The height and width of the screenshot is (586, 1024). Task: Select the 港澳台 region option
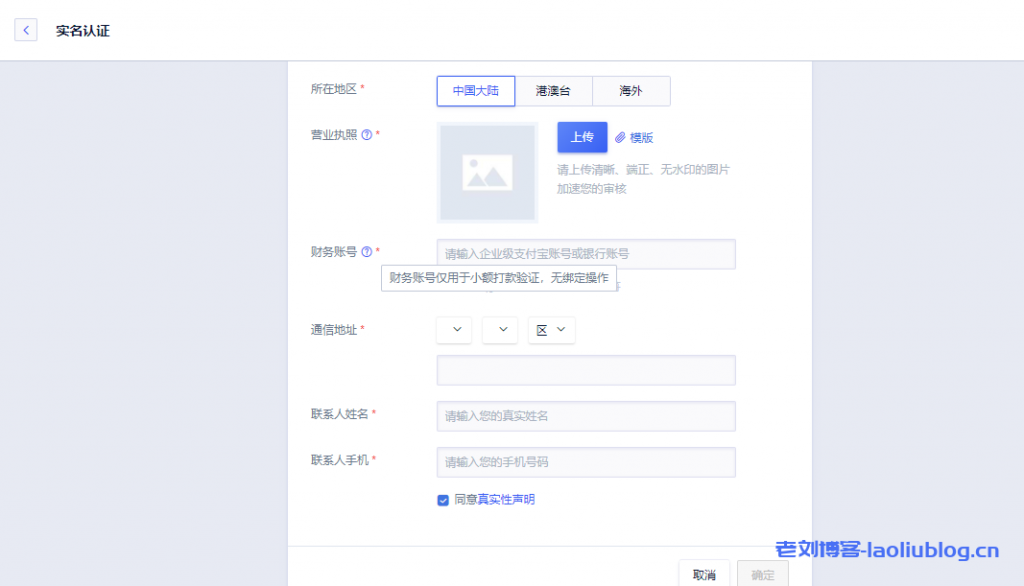point(553,91)
